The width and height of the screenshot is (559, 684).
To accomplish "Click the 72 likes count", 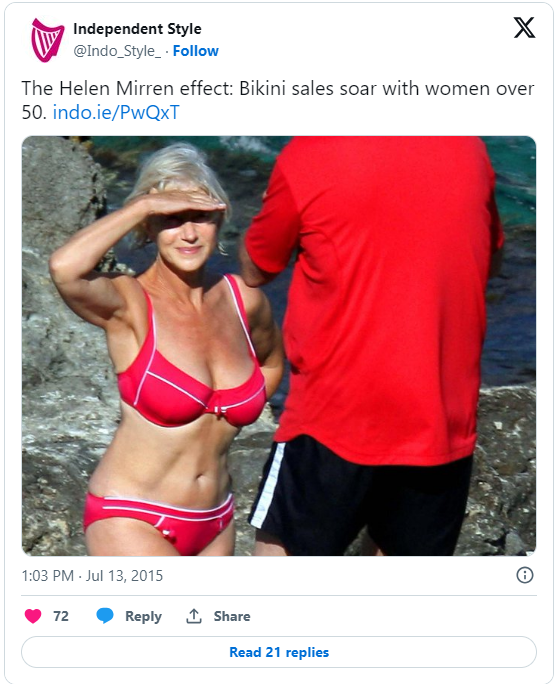I will 61,616.
